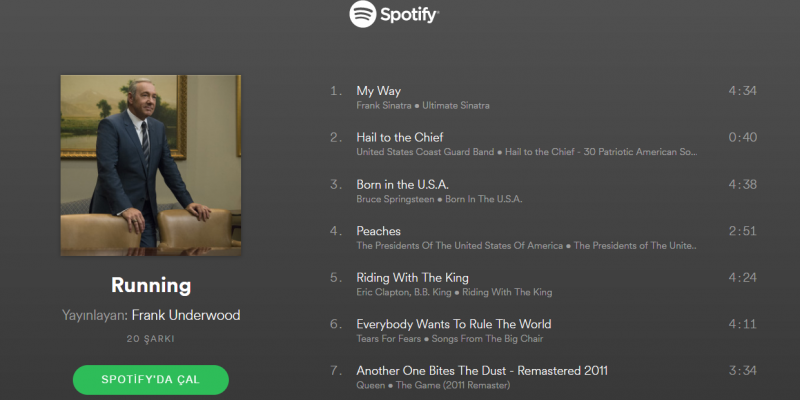Select the Peaches track row
The image size is (800, 400).
point(543,237)
